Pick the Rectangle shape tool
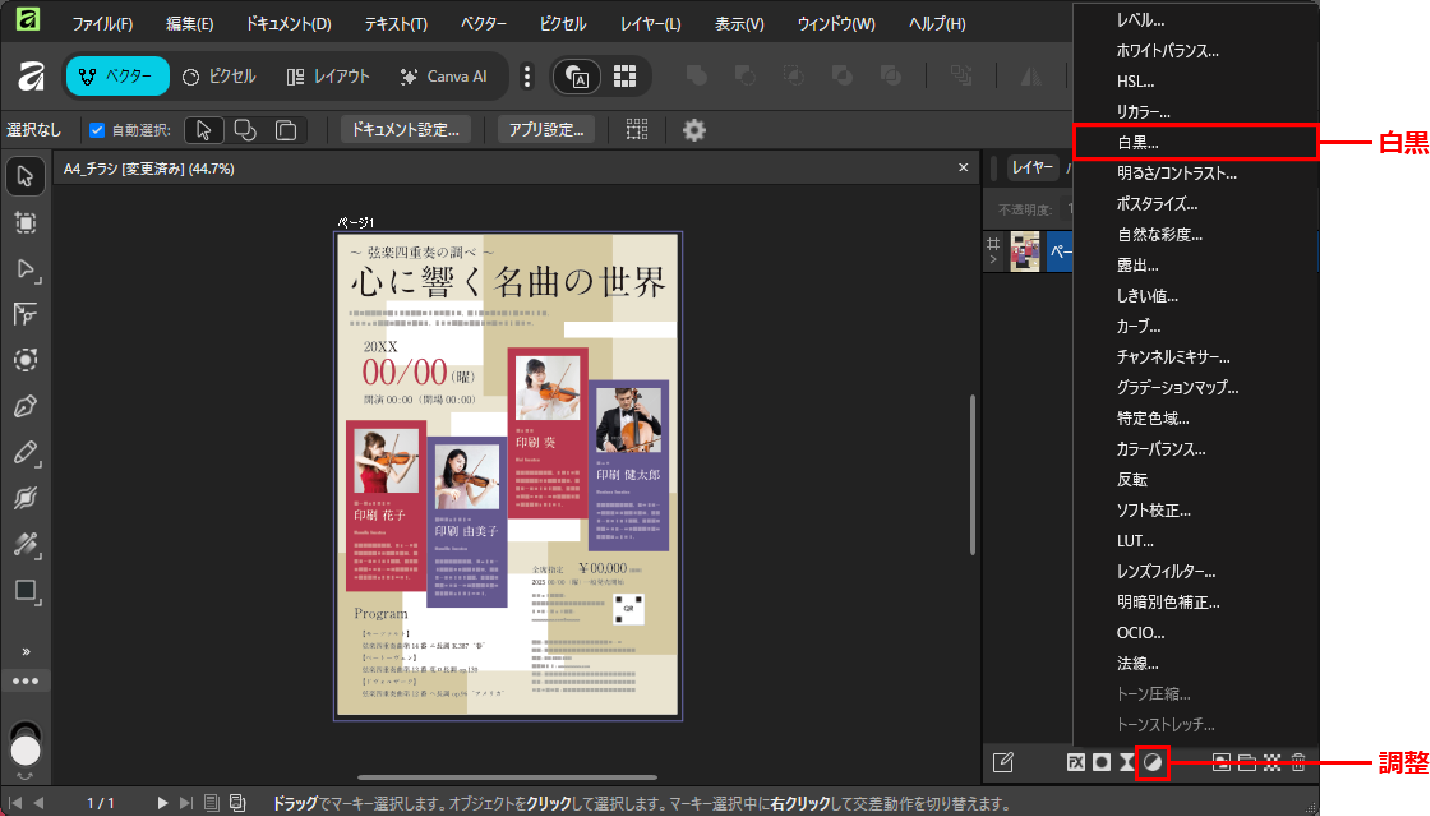This screenshot has height=816, width=1430. [x=26, y=590]
